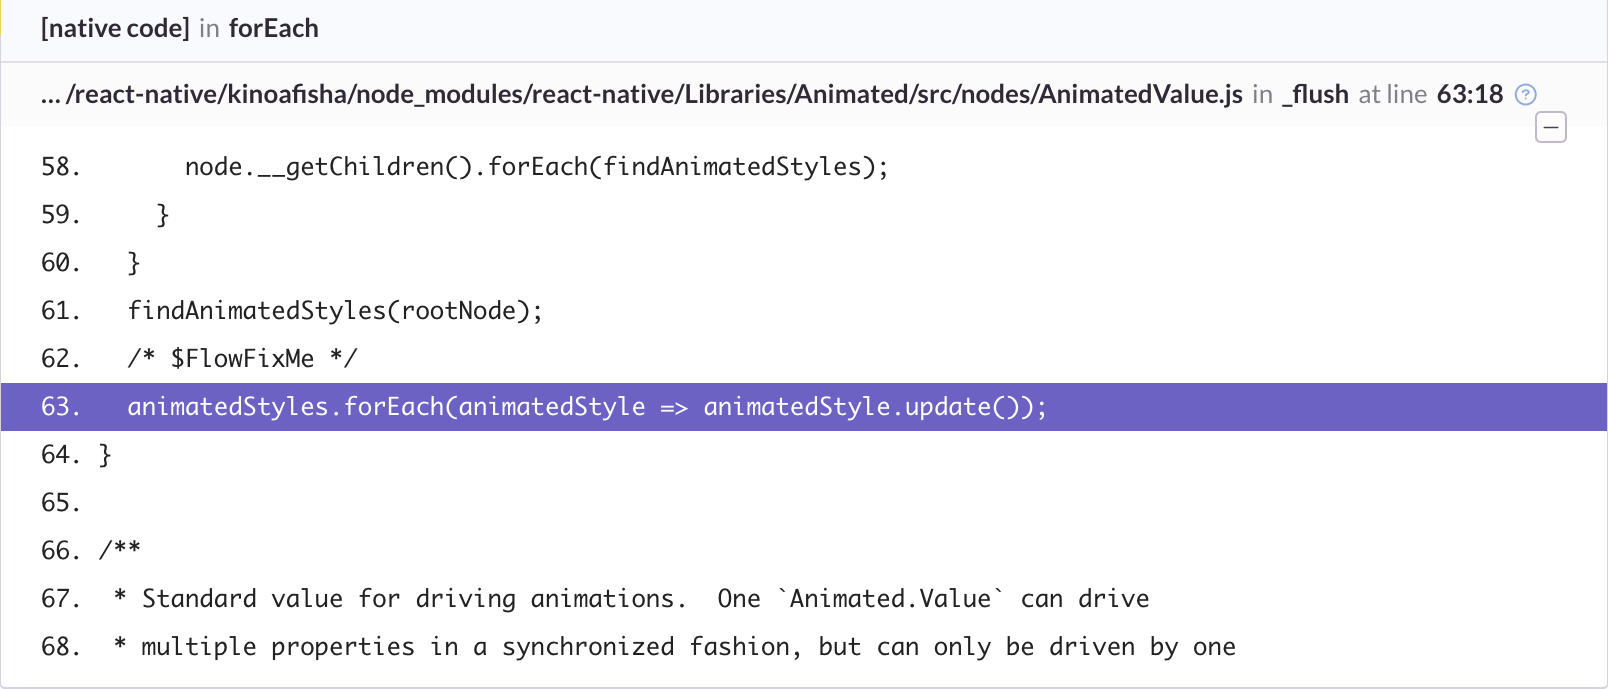Click the blue question mark help icon

1524,94
